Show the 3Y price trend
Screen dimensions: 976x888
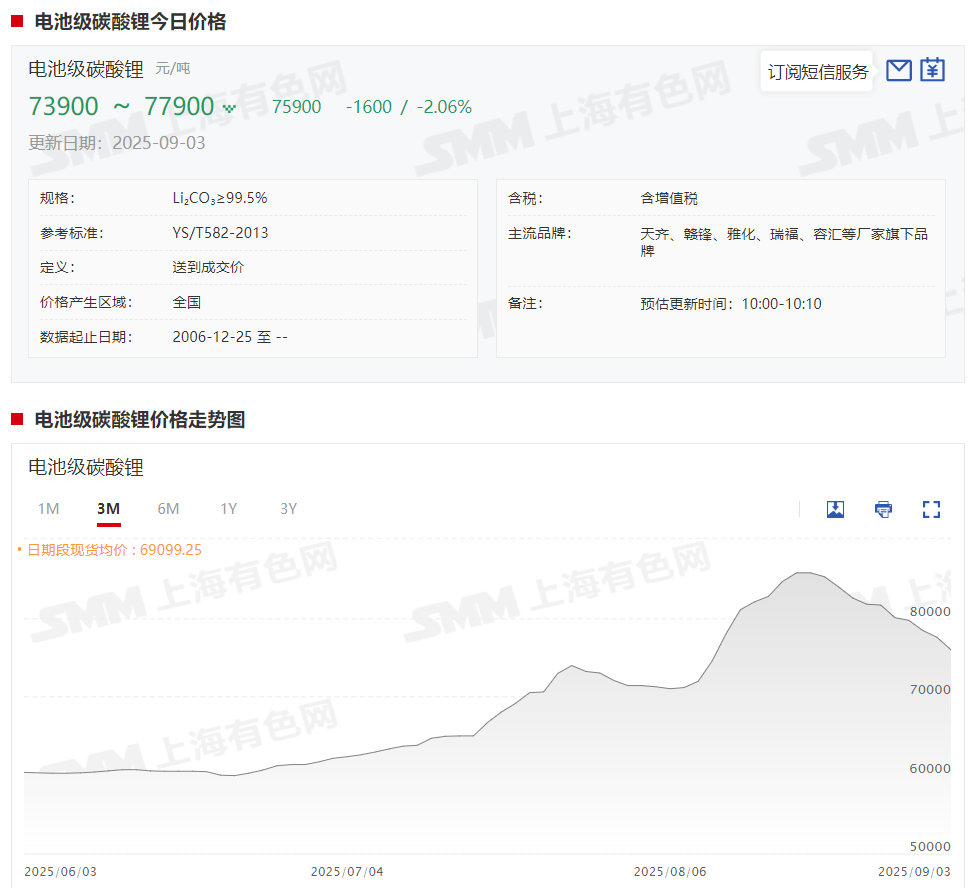tap(289, 509)
